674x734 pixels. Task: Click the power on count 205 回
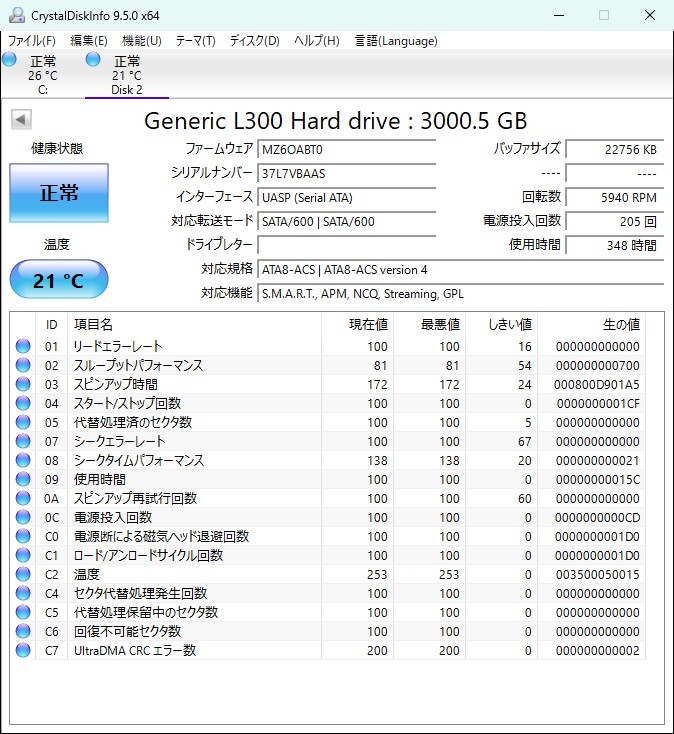[x=615, y=221]
